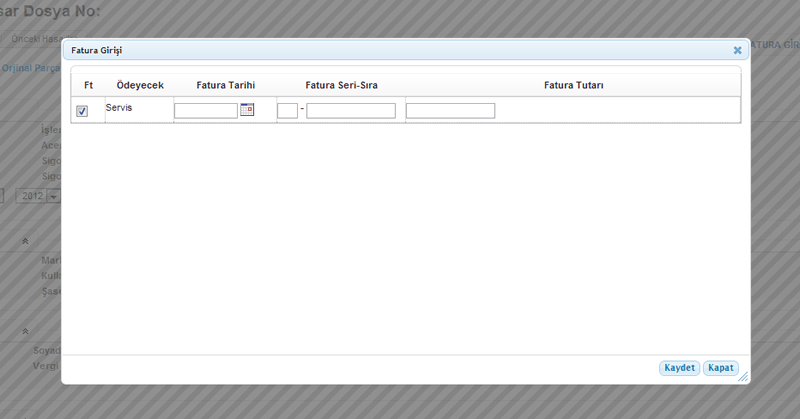The image size is (800, 419).
Task: Click the dialog resize grip corner
Action: [x=743, y=378]
